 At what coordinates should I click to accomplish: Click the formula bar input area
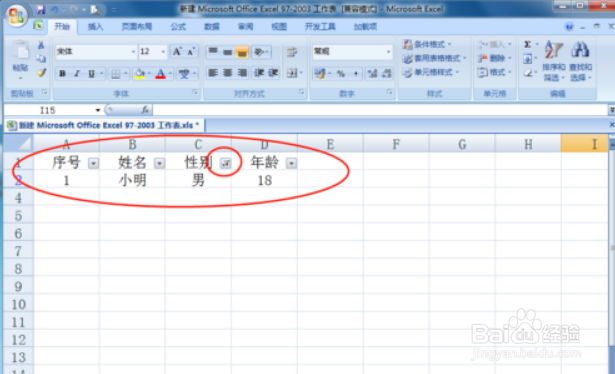[380, 110]
